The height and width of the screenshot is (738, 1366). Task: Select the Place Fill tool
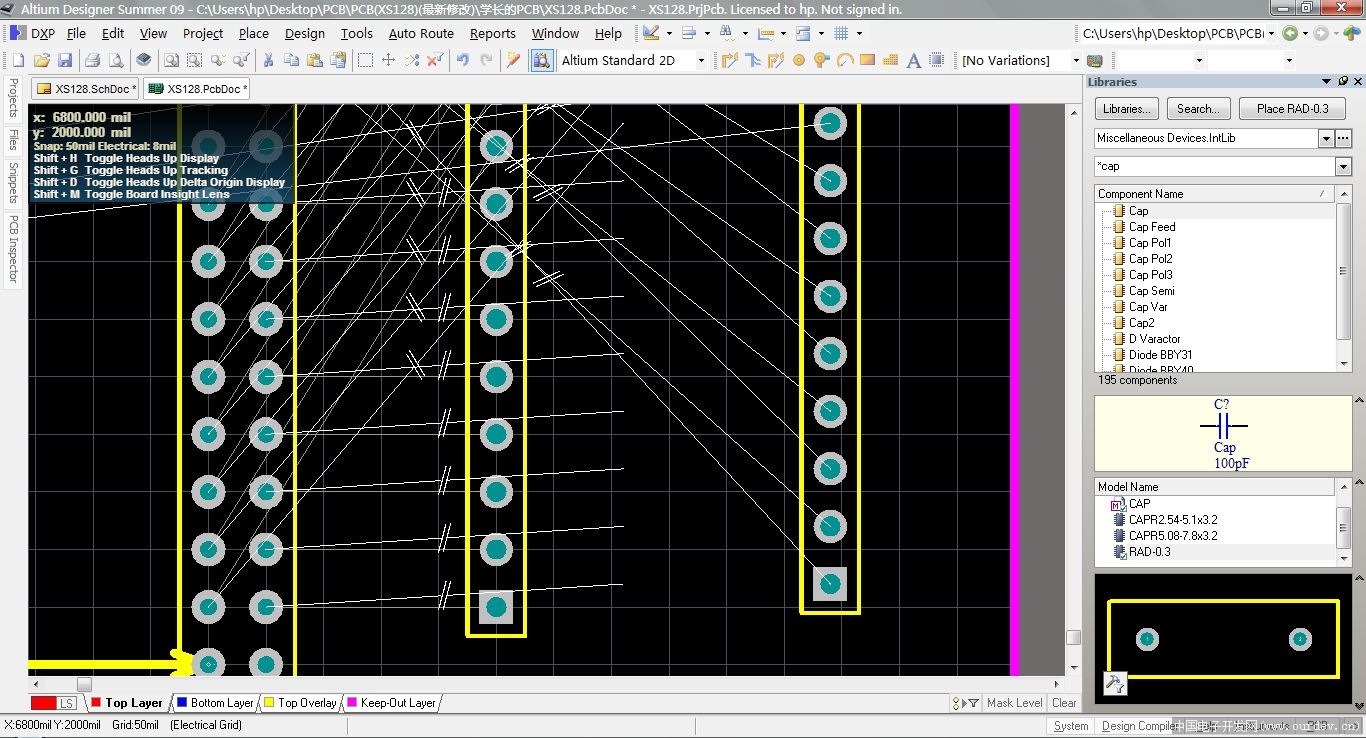point(867,59)
